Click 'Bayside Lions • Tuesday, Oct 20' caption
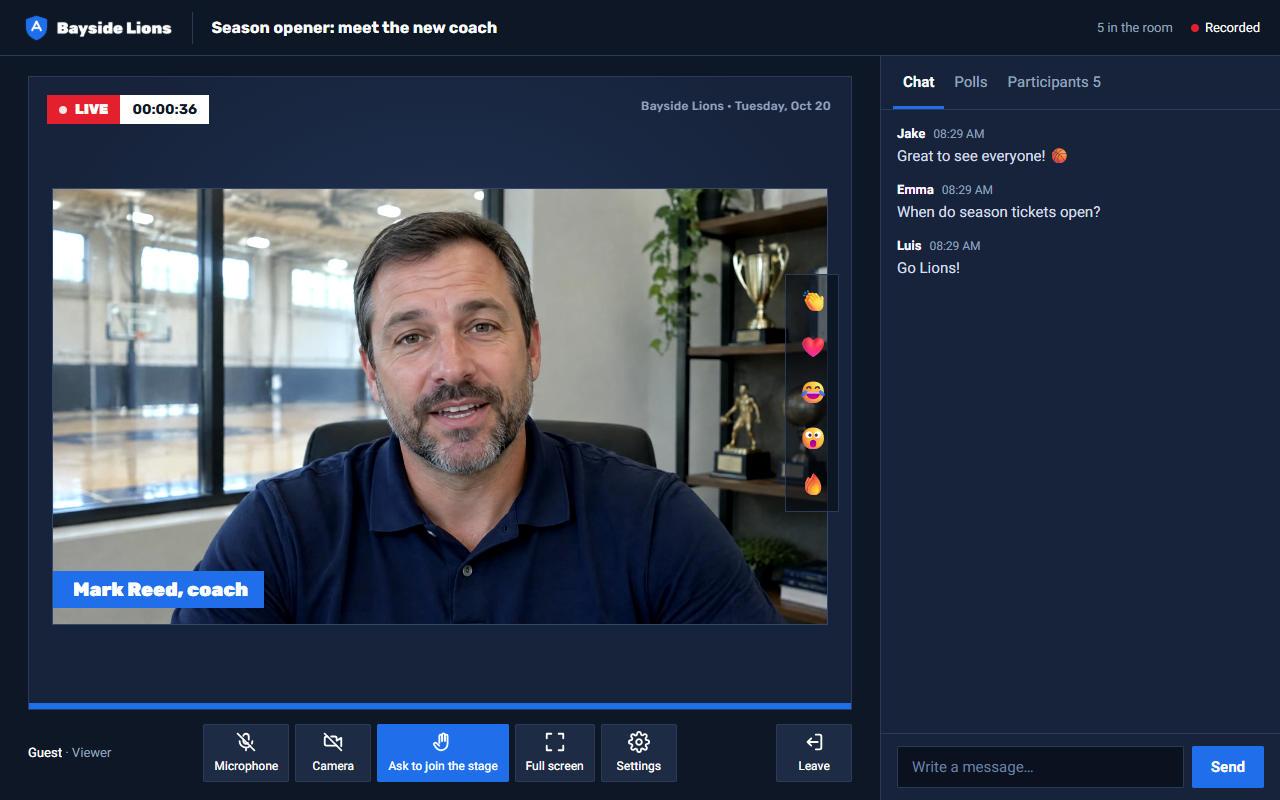This screenshot has height=800, width=1280. tap(736, 106)
